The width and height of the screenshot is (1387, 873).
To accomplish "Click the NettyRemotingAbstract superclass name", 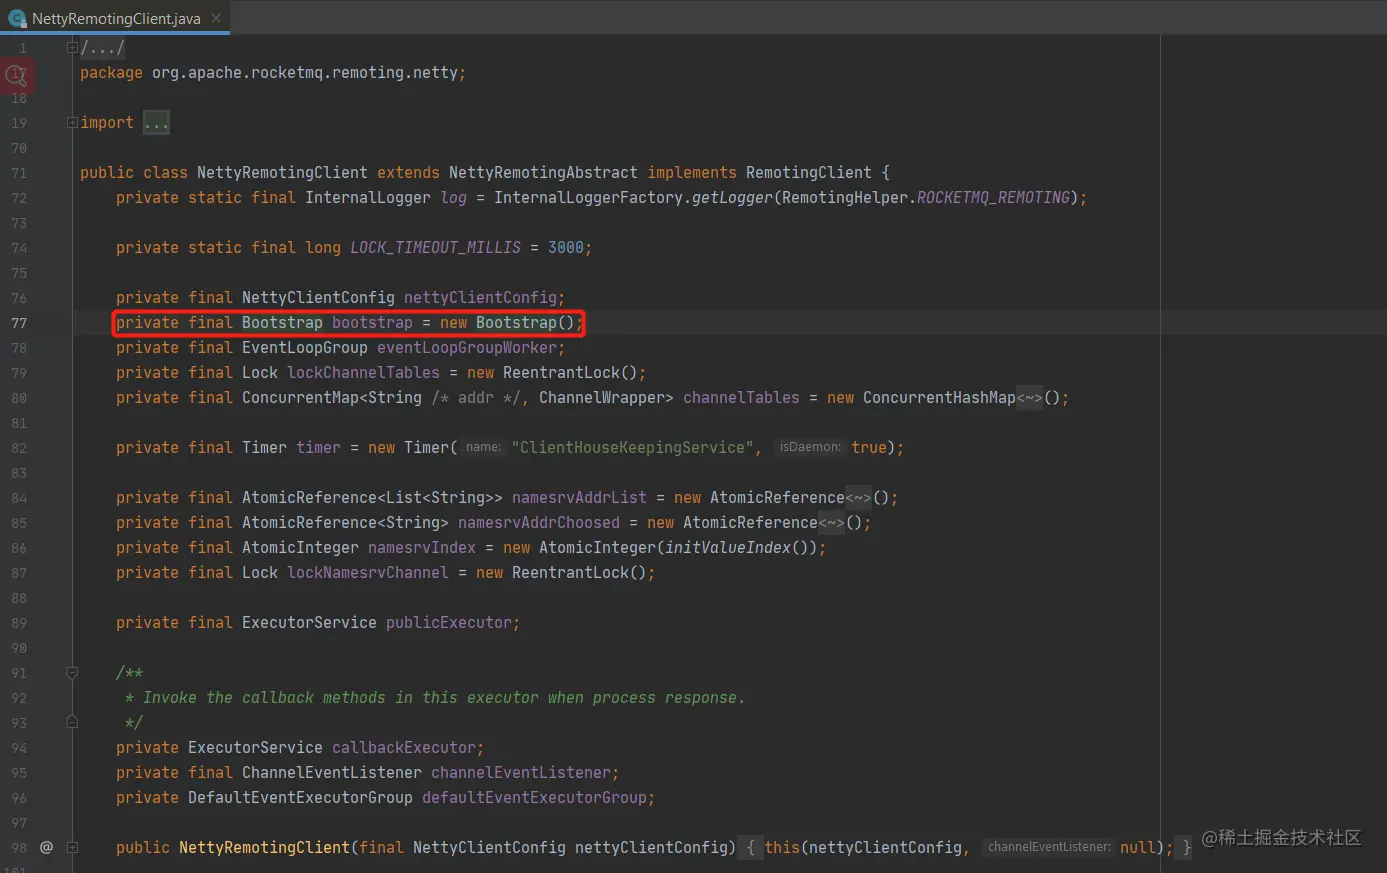I will (543, 173).
